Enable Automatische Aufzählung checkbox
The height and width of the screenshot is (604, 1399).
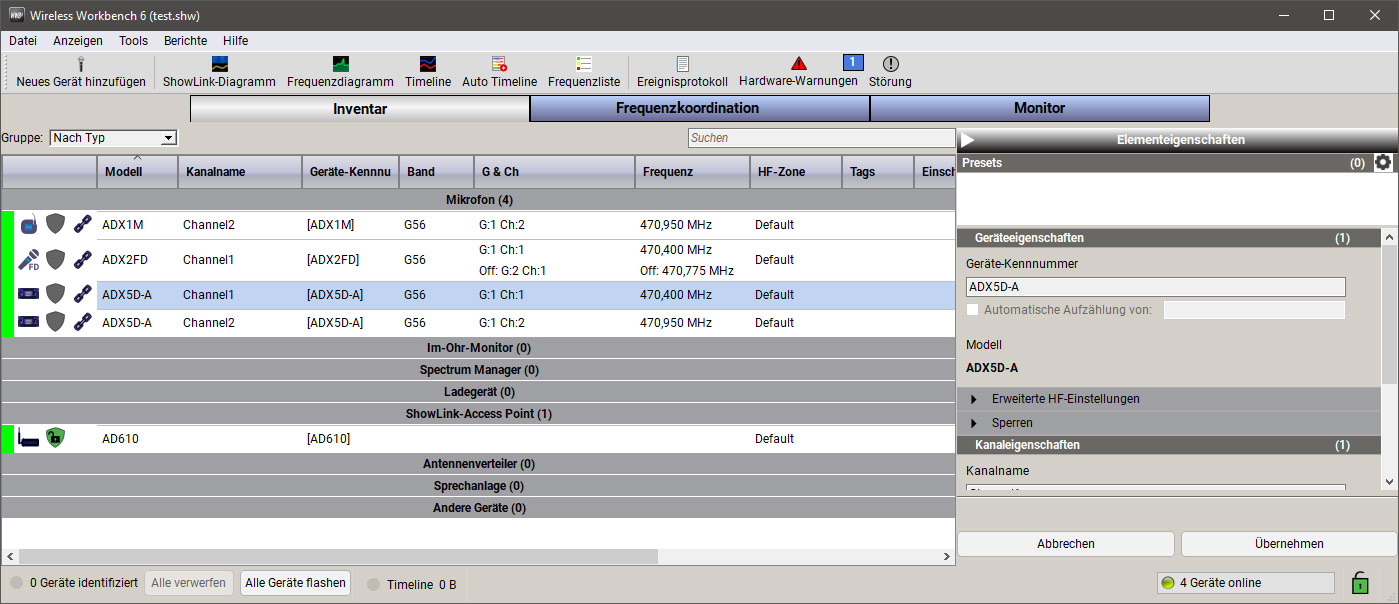click(973, 310)
